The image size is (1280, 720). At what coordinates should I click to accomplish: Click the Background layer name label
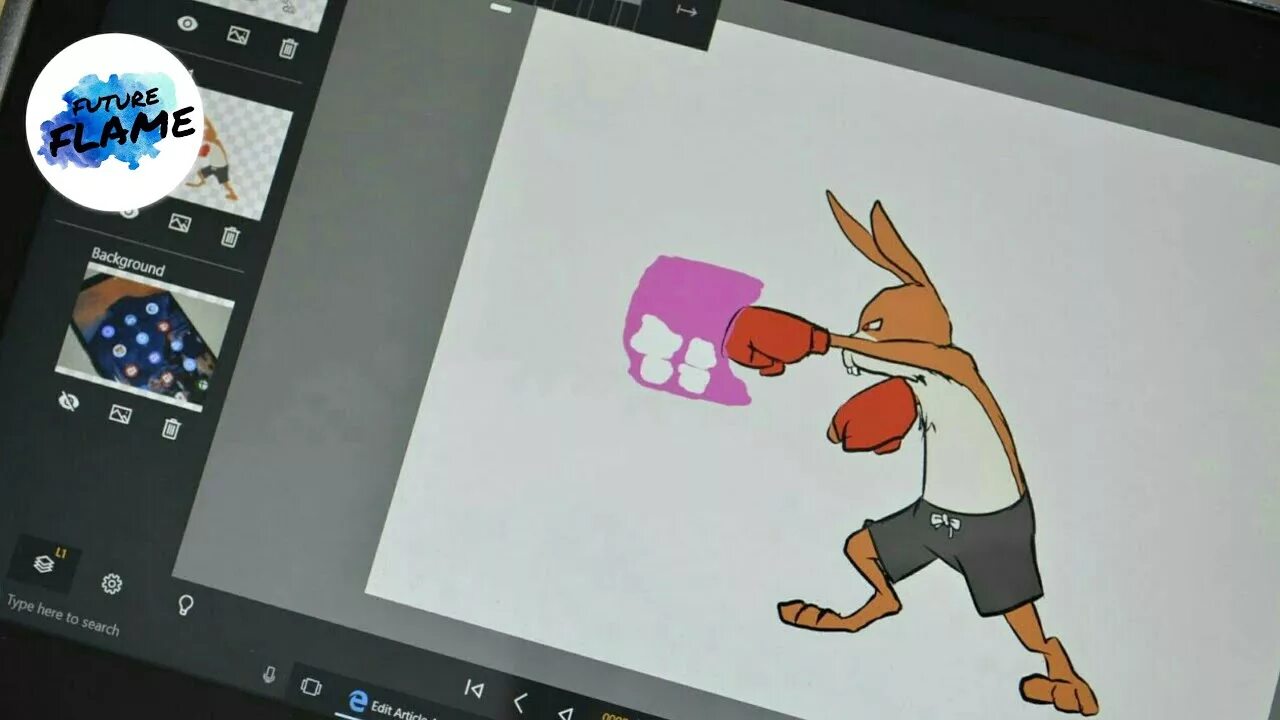click(128, 261)
